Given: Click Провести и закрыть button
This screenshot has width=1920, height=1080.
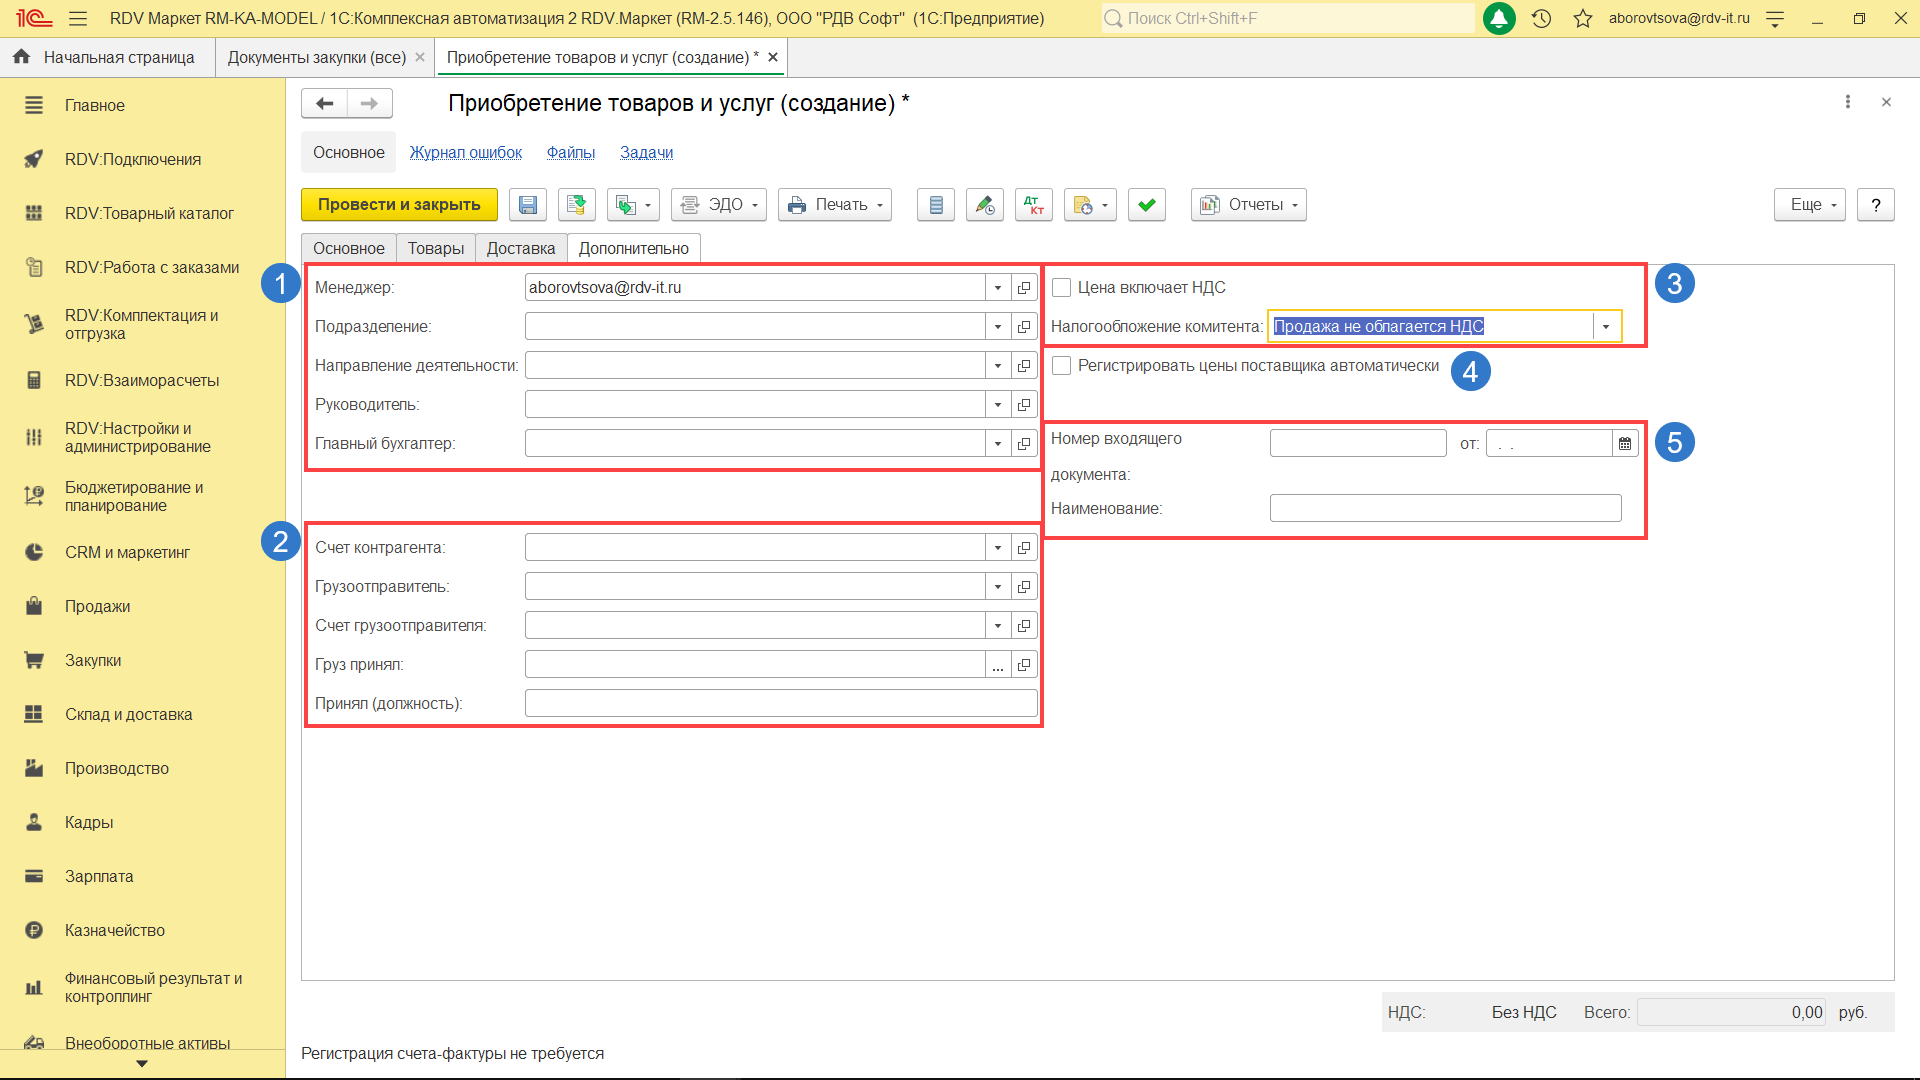Looking at the screenshot, I should click(x=399, y=205).
